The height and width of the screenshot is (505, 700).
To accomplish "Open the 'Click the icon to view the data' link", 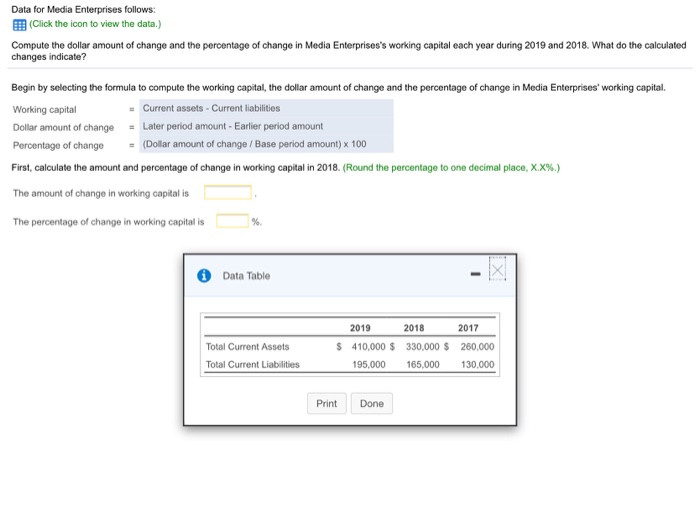I will (95, 24).
